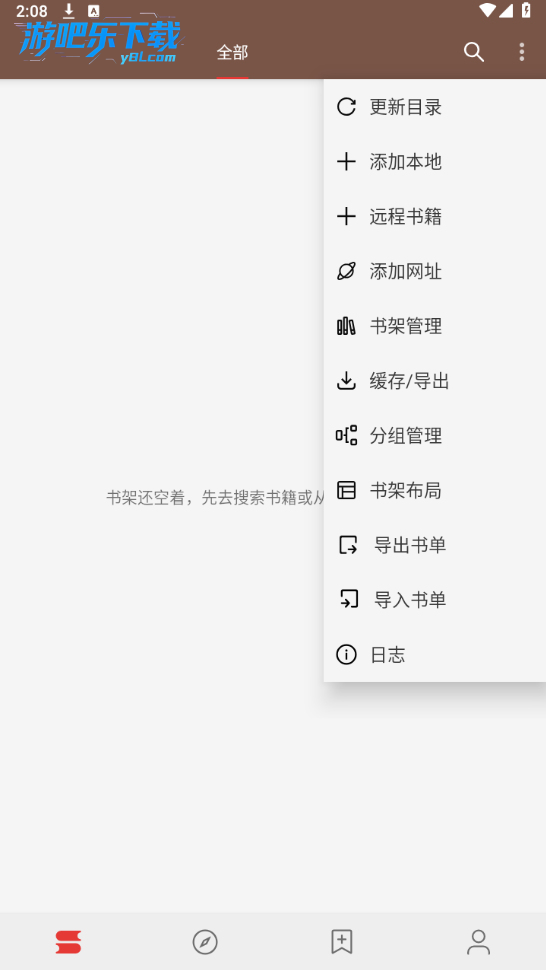Viewport: 546px width, 970px height.
Task: Tap the empty bookshelf hint text
Action: pos(215,497)
